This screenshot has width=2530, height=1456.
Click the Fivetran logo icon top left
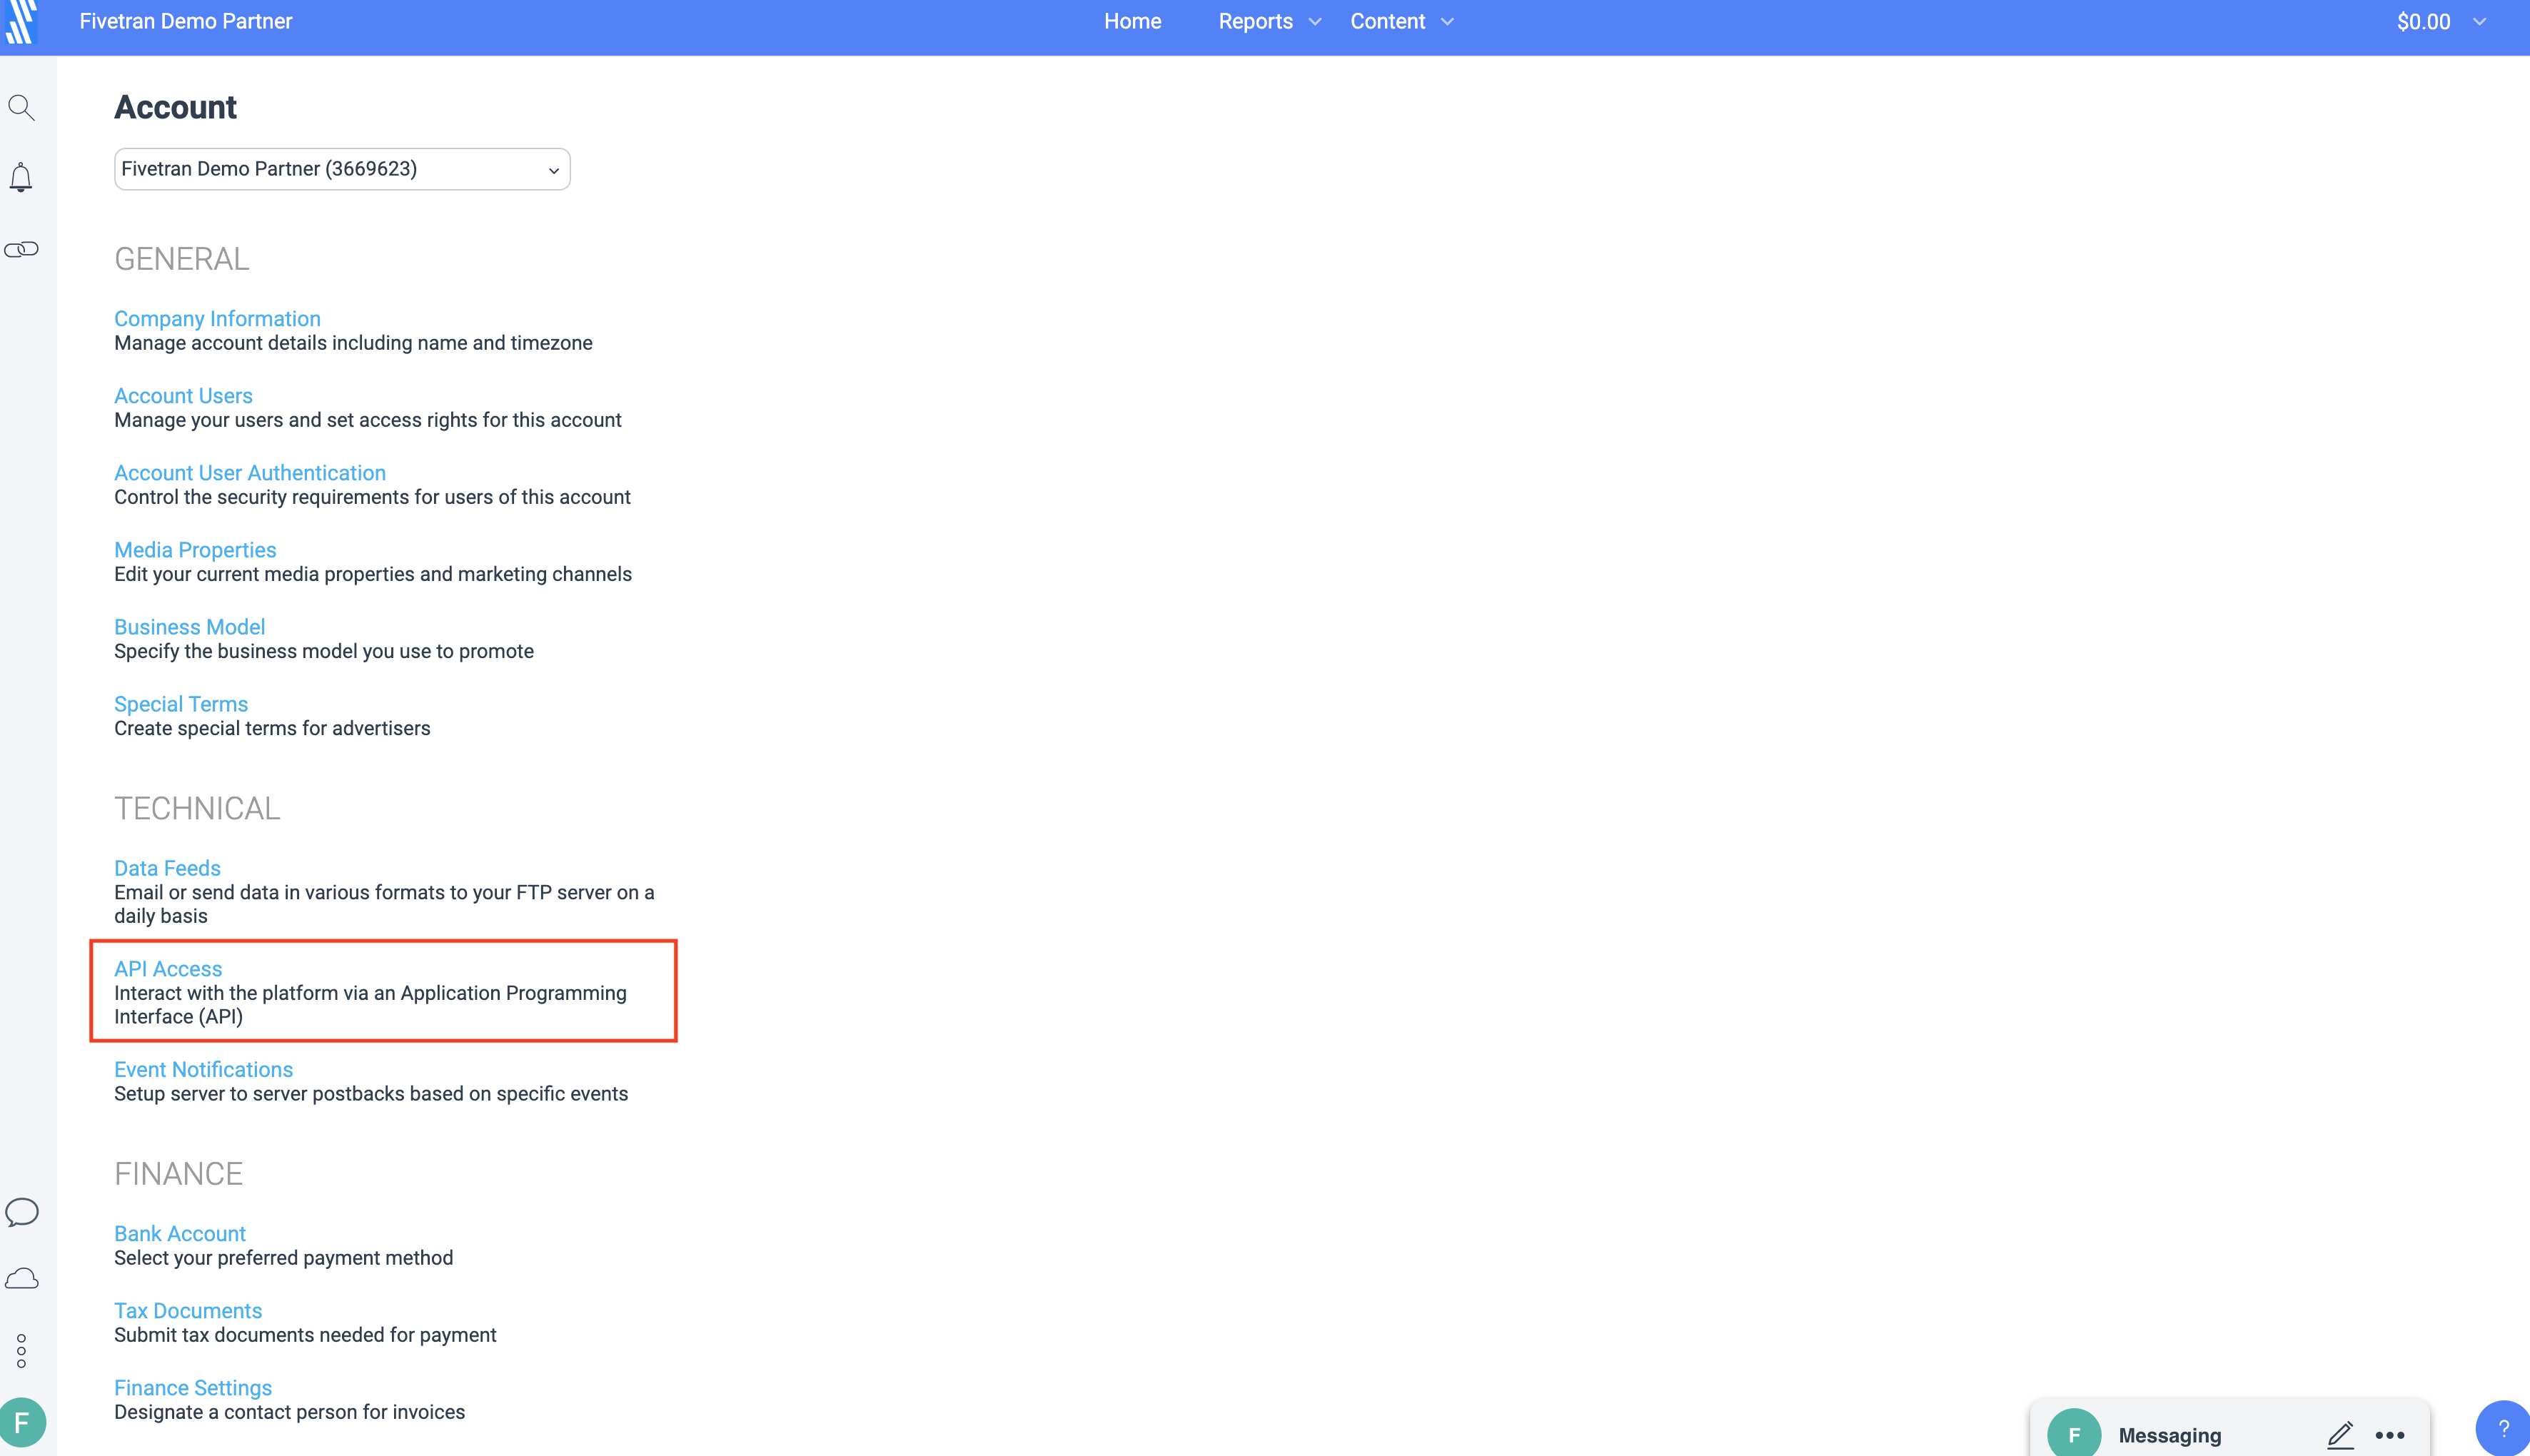coord(24,21)
